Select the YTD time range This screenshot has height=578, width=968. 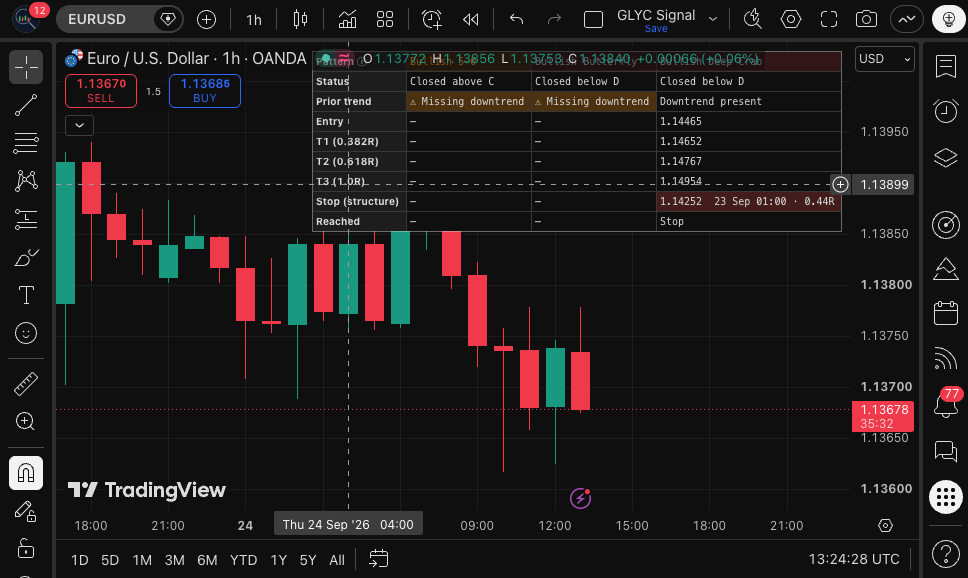(243, 560)
